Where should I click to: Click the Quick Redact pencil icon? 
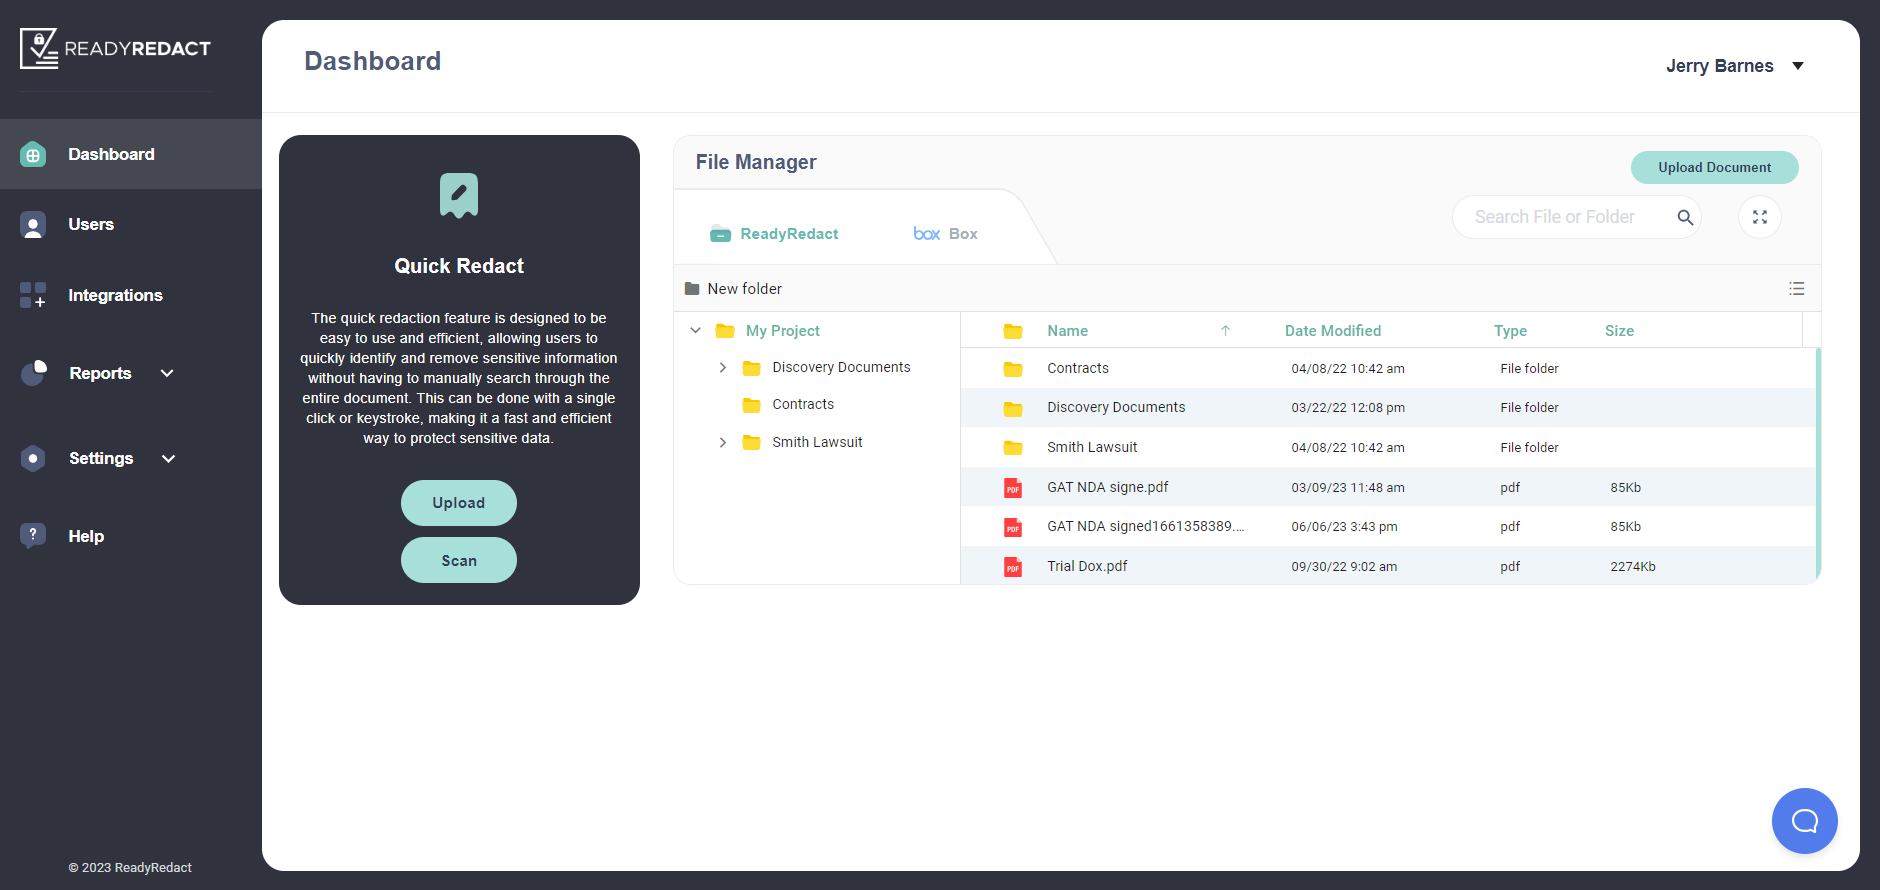[459, 195]
